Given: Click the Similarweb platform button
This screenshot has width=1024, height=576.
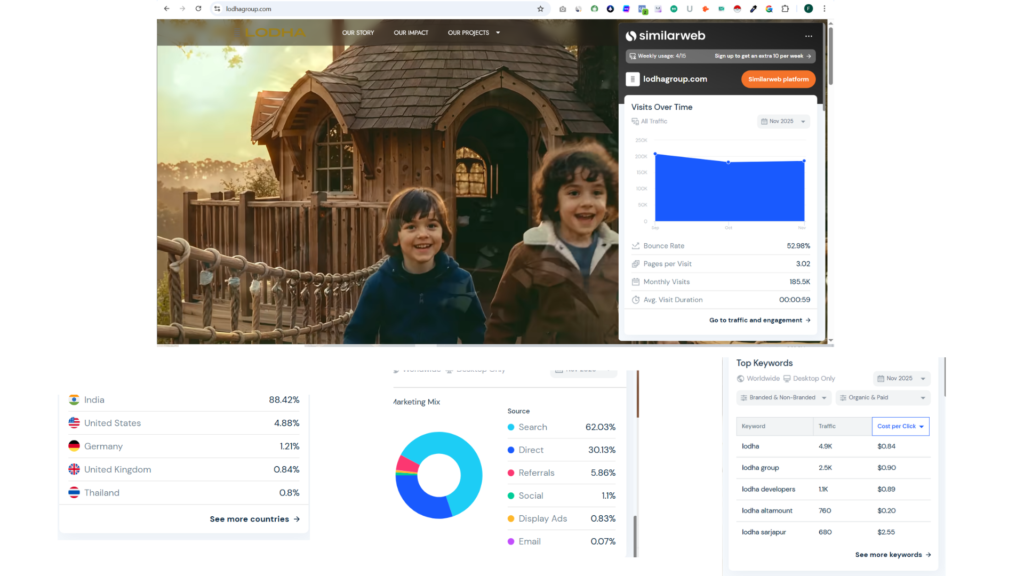Looking at the screenshot, I should 778,78.
